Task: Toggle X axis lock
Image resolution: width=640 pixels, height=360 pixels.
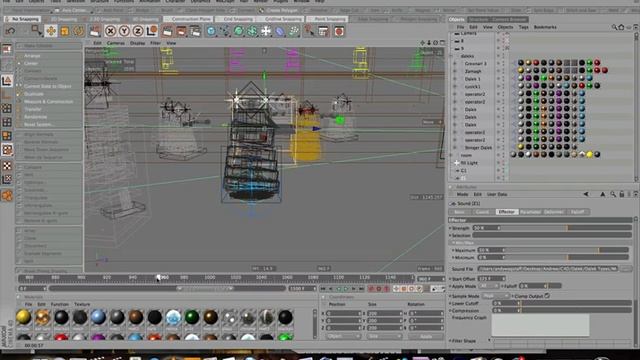Action: point(110,31)
